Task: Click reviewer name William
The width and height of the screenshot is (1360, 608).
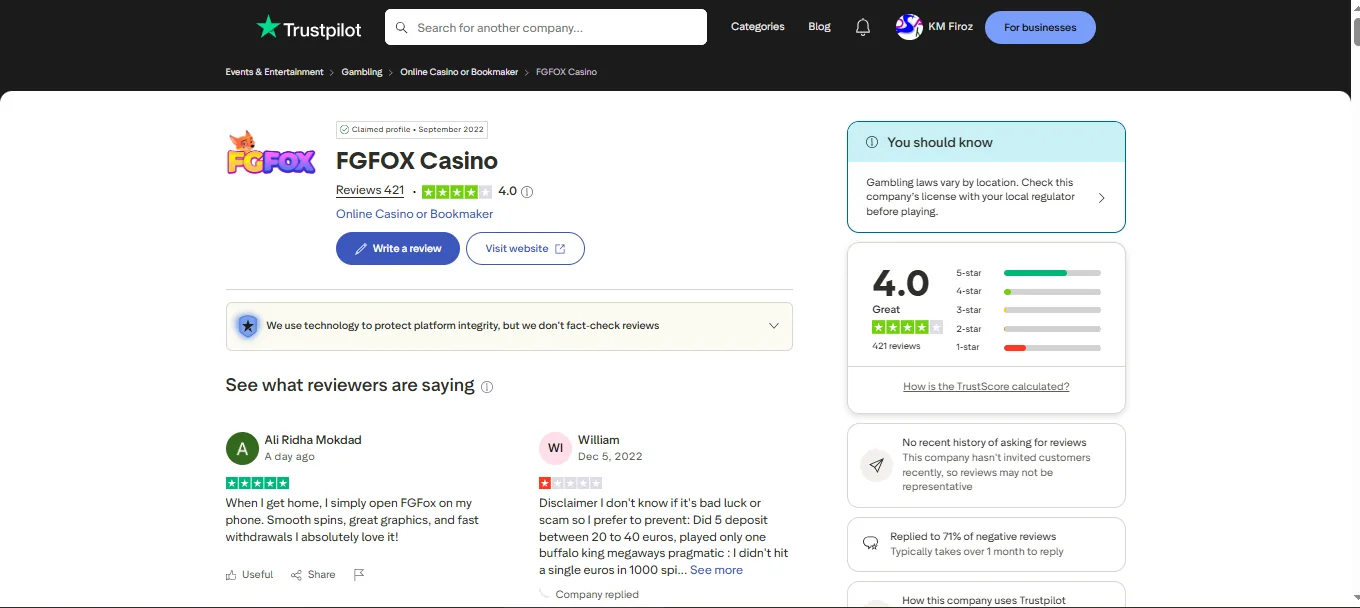Action: click(599, 440)
